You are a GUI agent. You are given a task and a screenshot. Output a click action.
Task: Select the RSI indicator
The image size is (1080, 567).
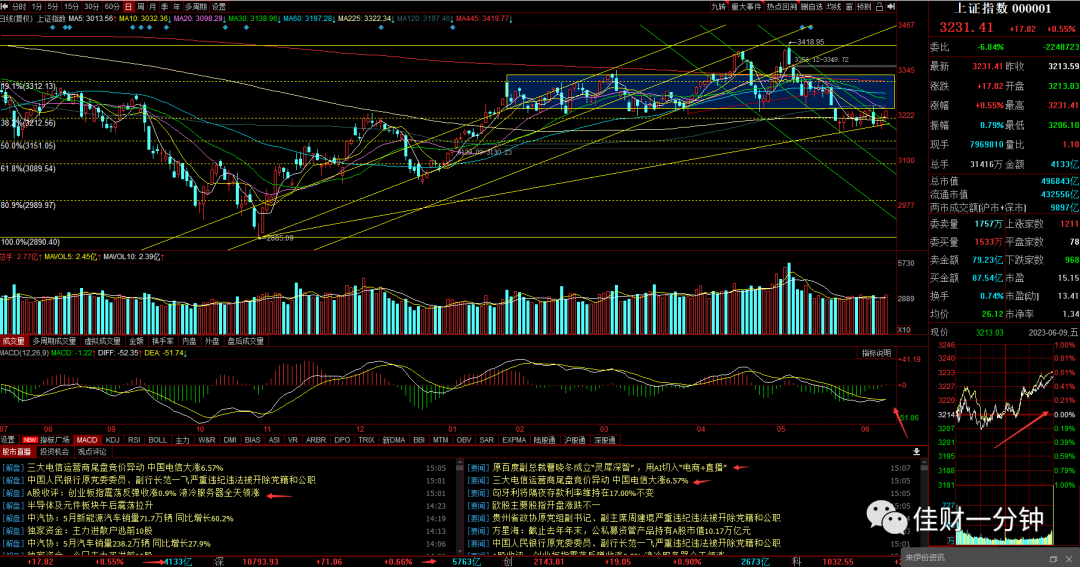(x=134, y=440)
